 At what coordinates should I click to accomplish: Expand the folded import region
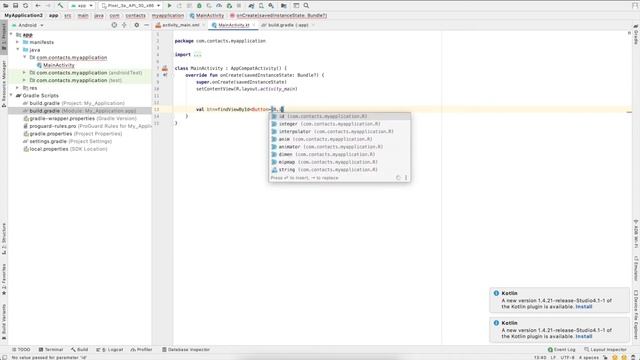[x=198, y=55]
